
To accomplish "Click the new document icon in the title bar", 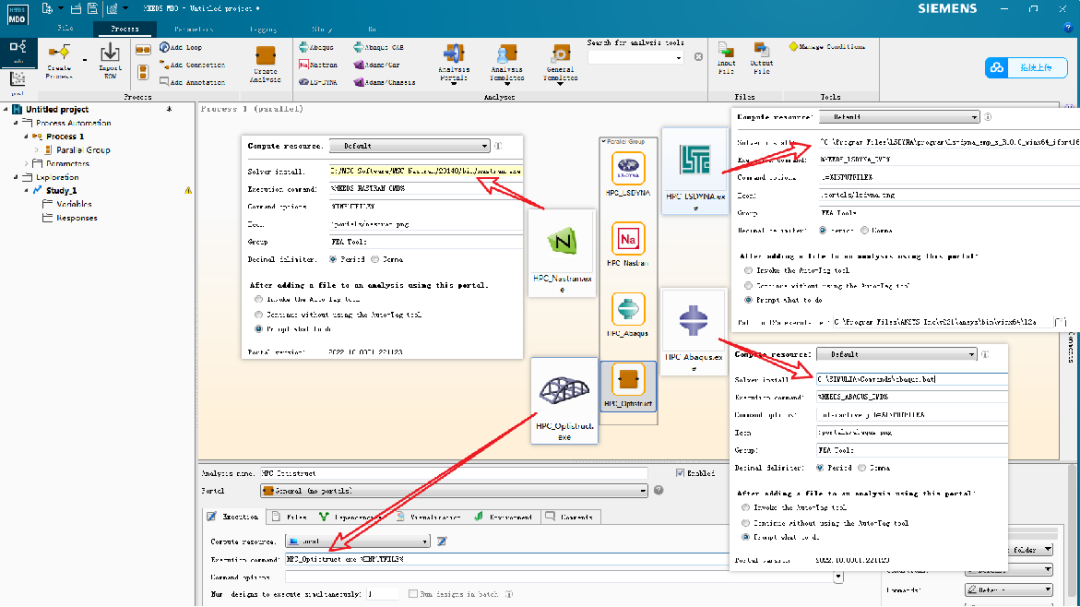I will pos(47,9).
